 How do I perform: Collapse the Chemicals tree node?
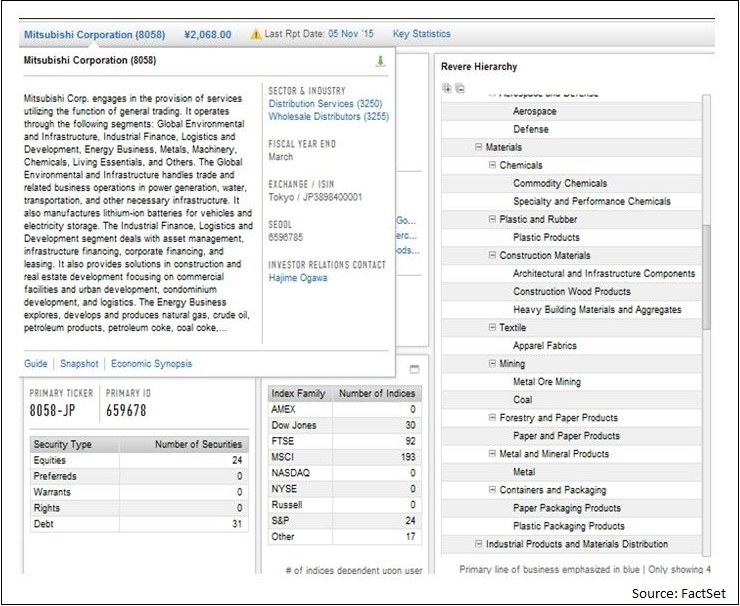coord(492,165)
